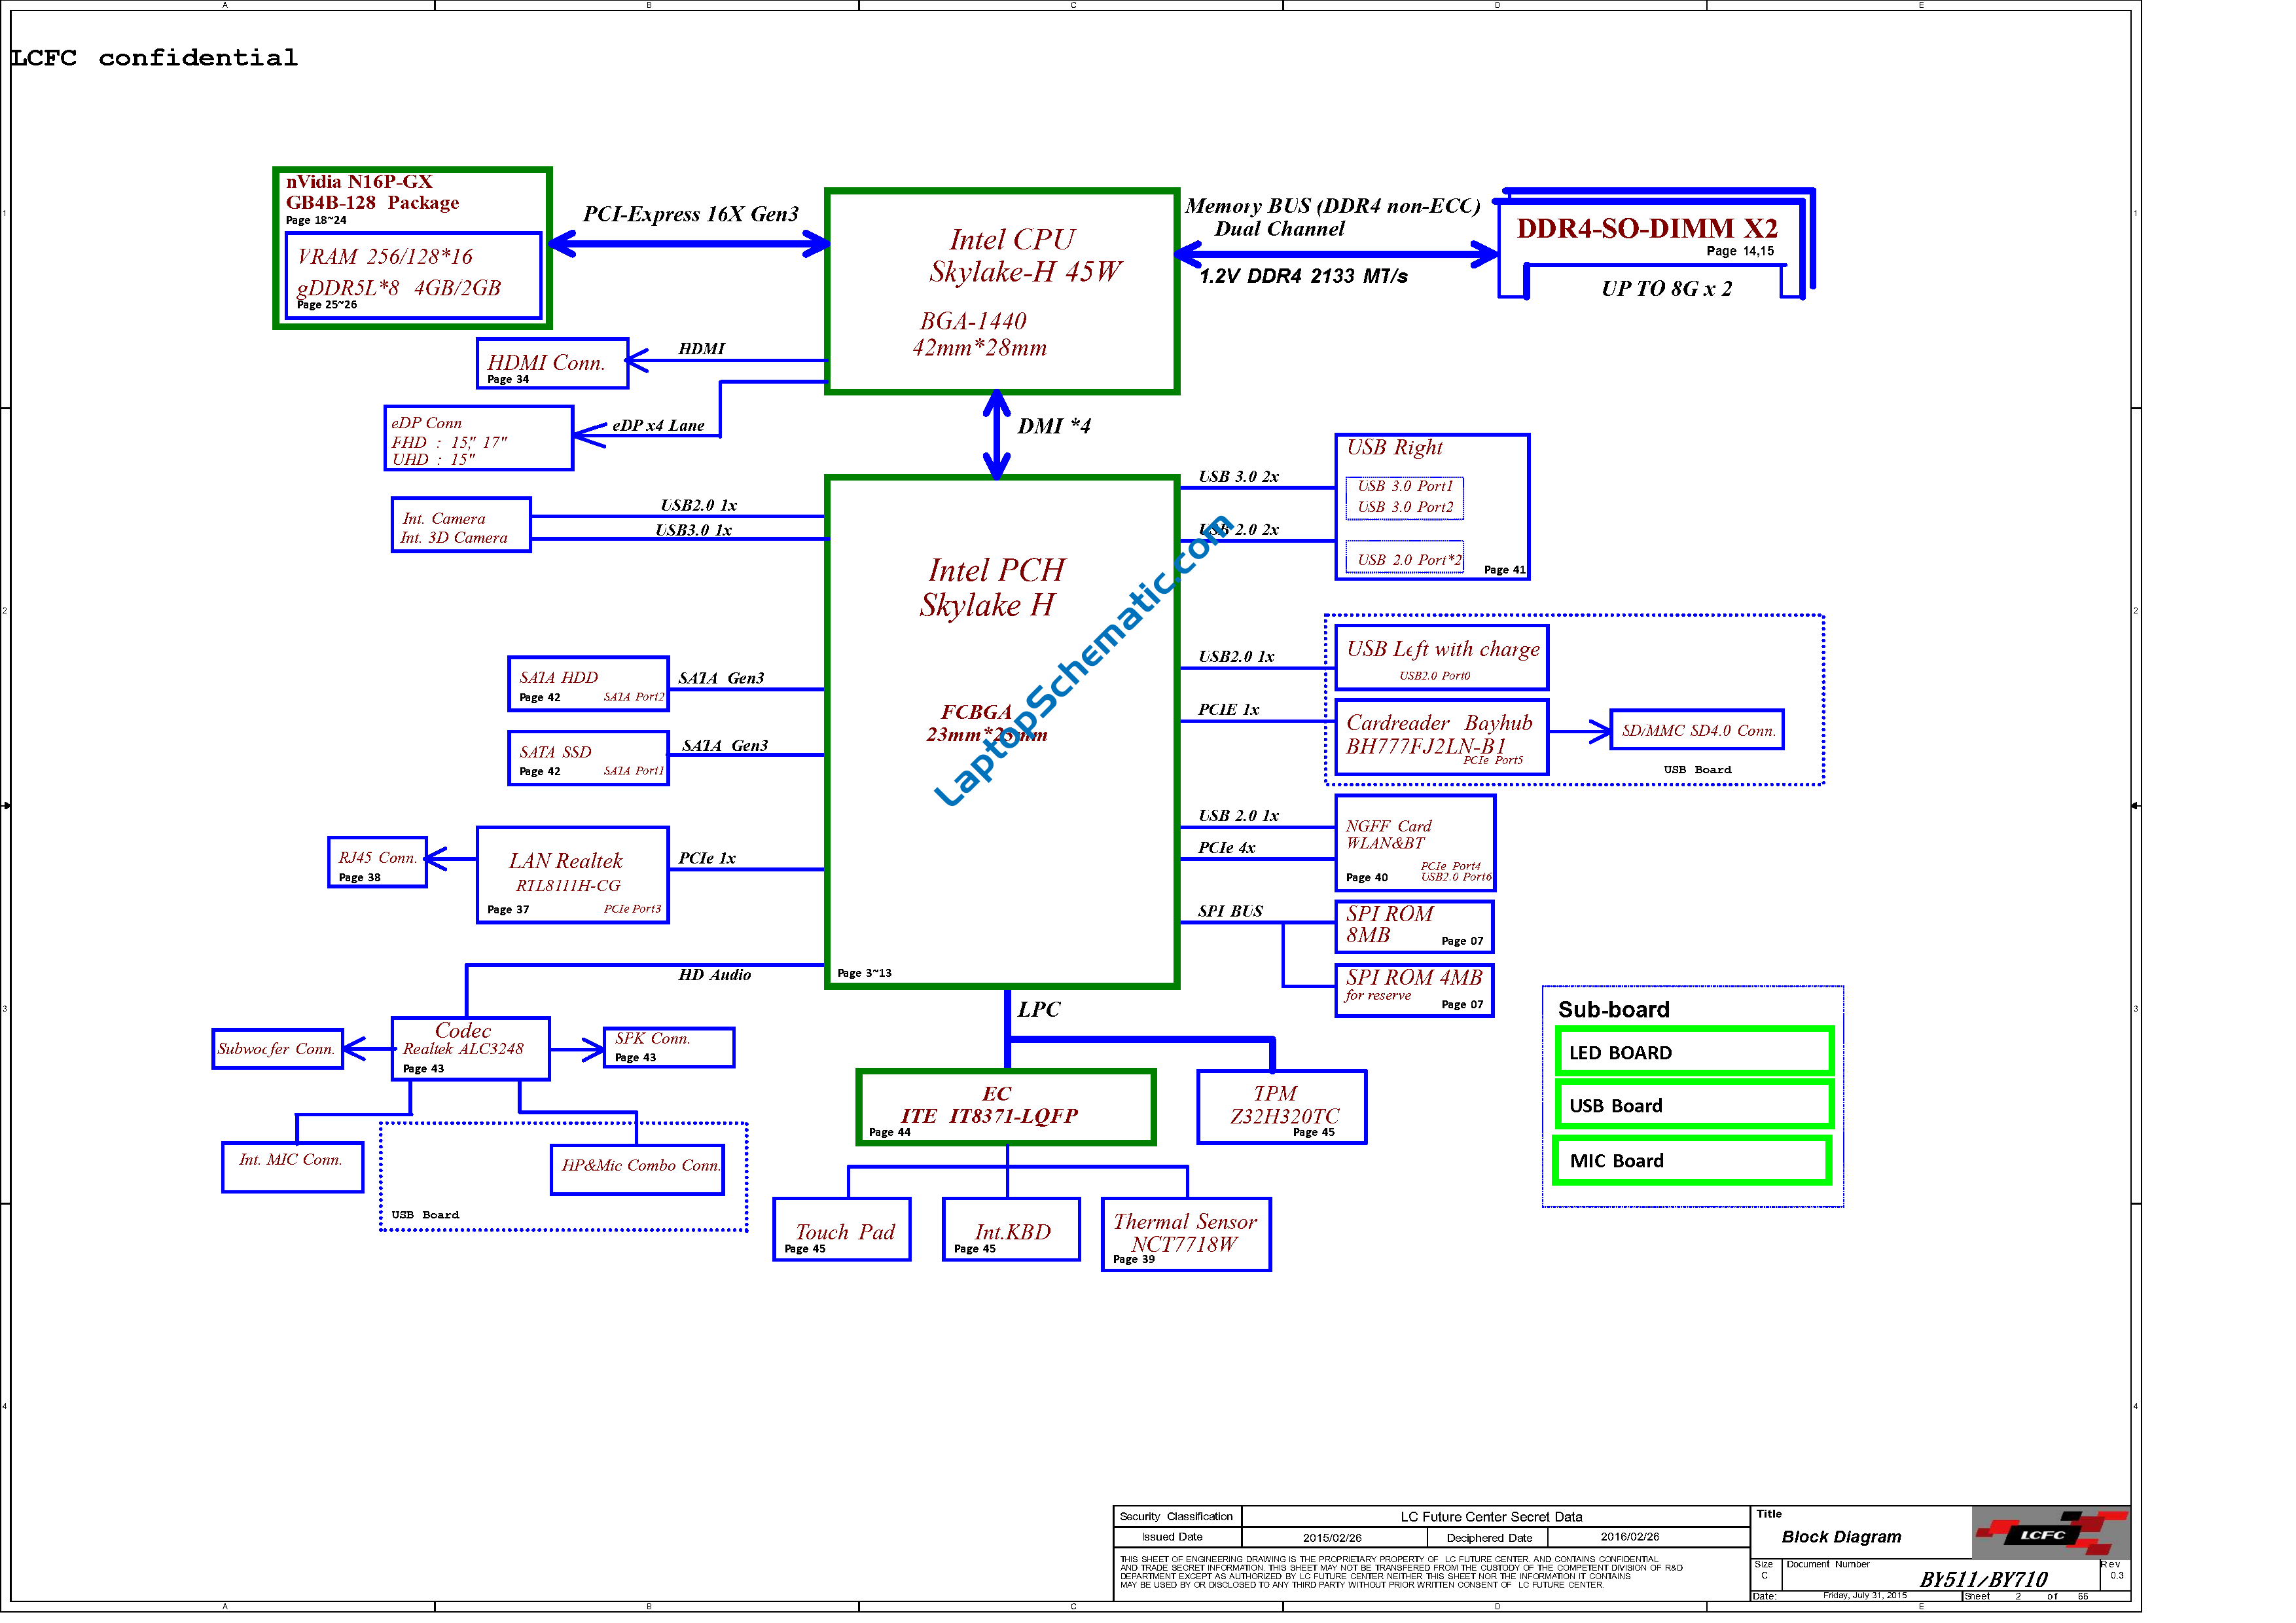Click the 'LC Future Center Secret Data' text
The image size is (2296, 1623).
tap(1491, 1517)
